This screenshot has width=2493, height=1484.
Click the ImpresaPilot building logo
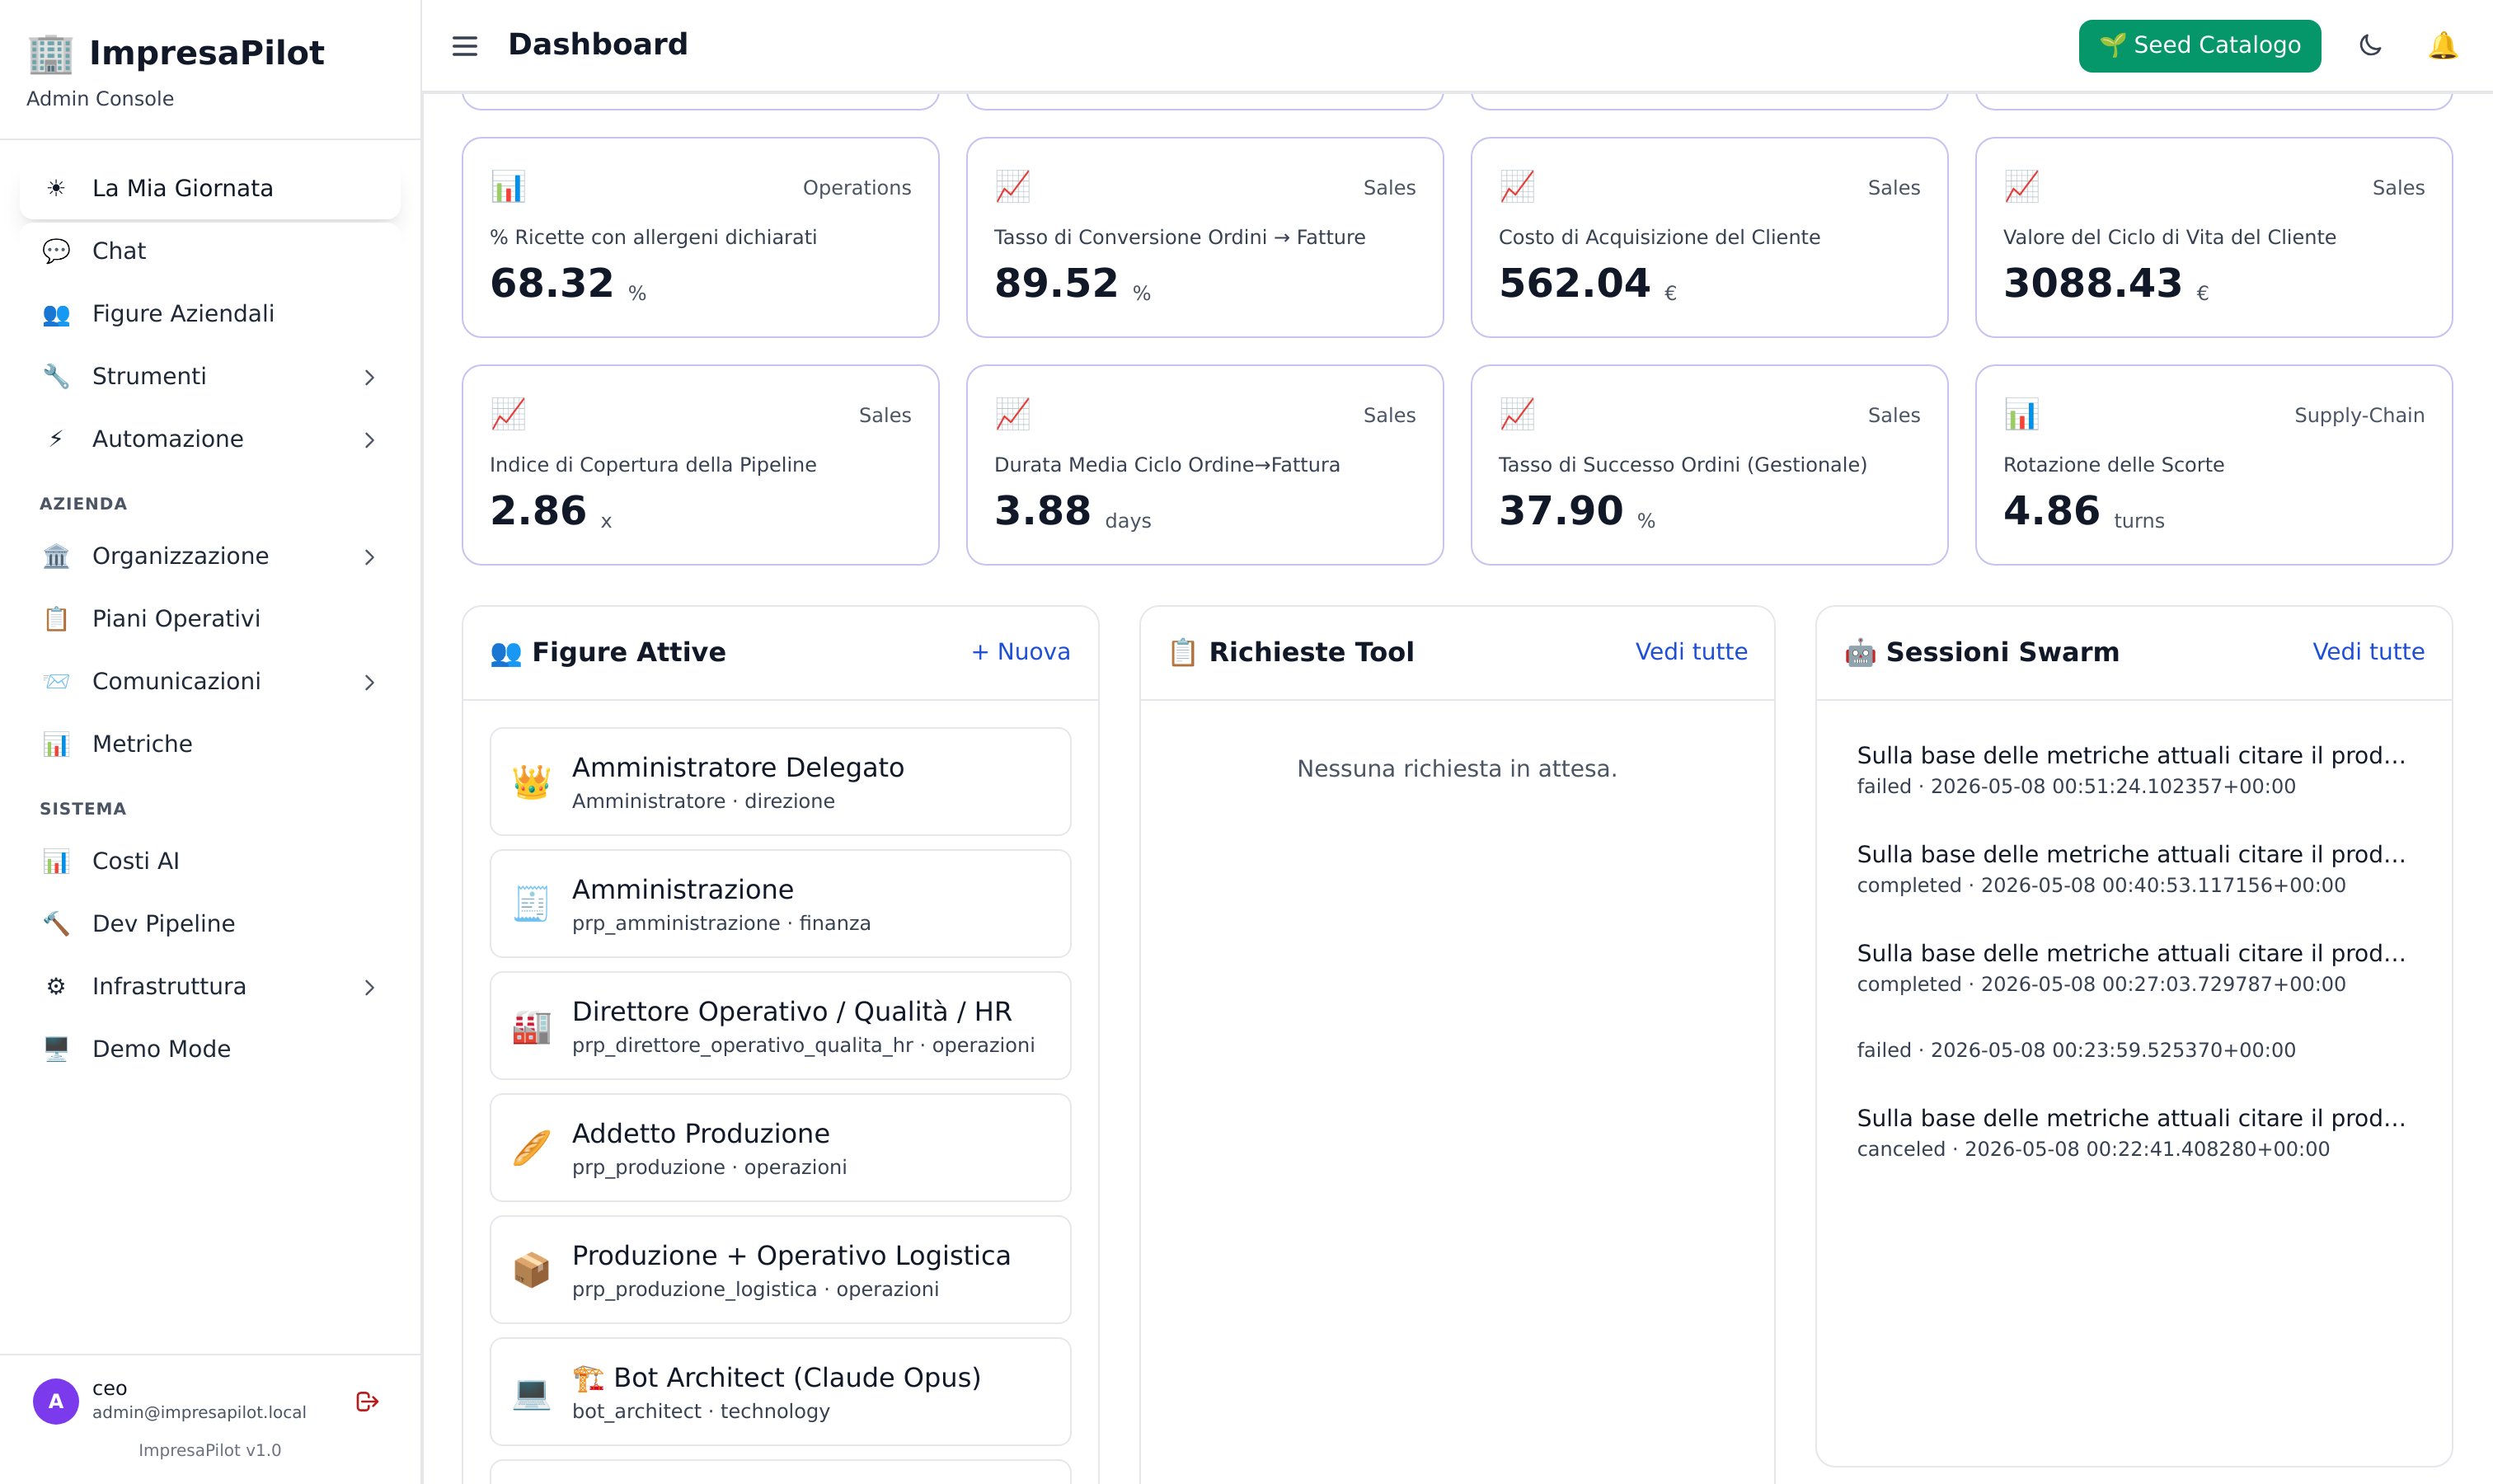pos(50,53)
